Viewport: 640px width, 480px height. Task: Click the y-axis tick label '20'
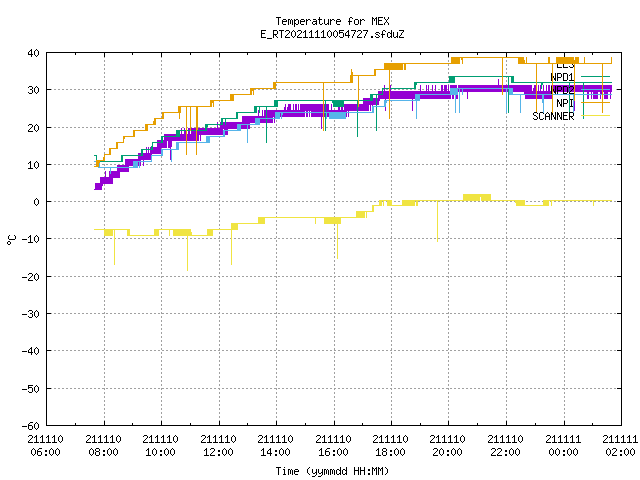33,128
